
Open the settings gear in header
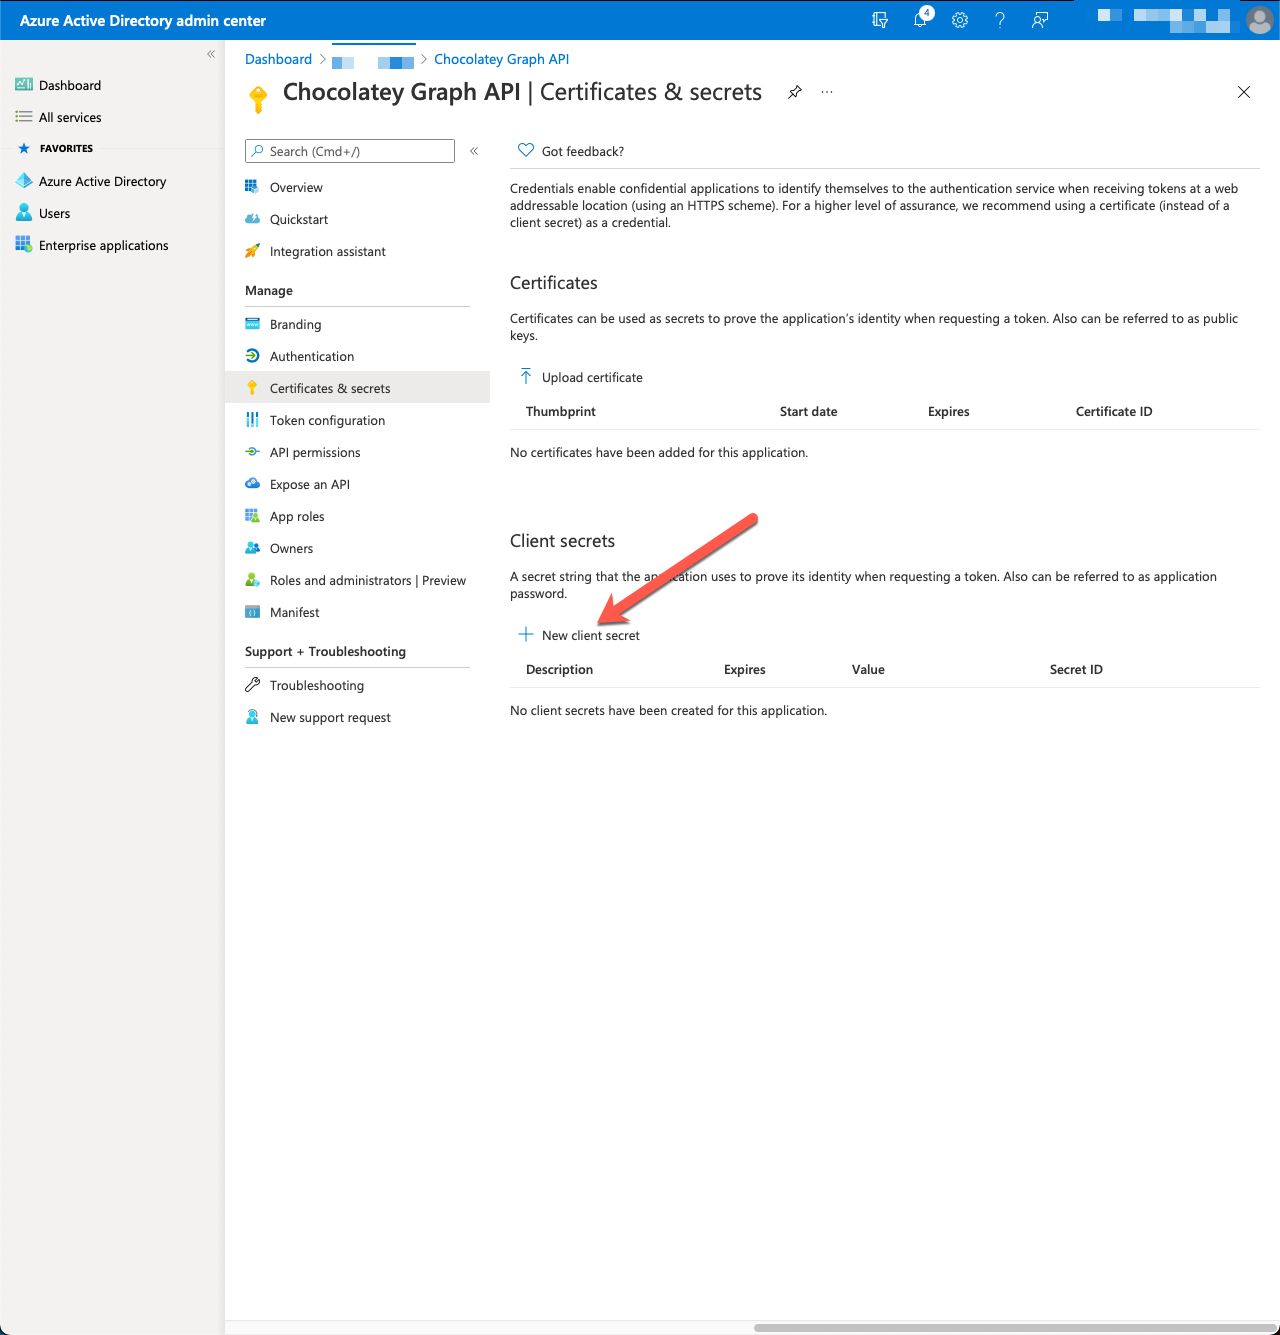coord(960,20)
